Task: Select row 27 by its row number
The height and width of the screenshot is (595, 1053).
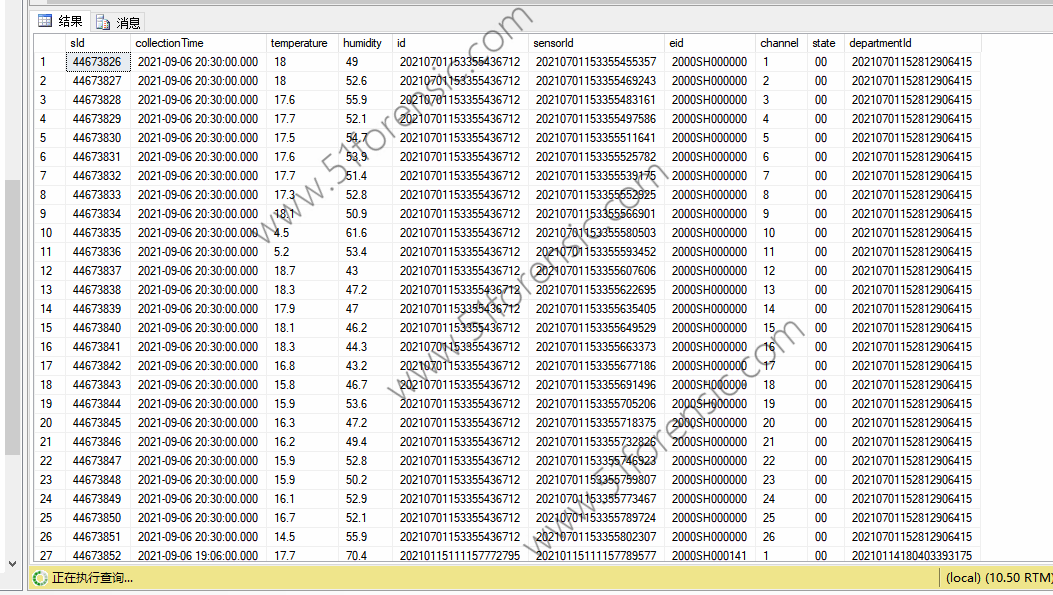Action: [46, 556]
